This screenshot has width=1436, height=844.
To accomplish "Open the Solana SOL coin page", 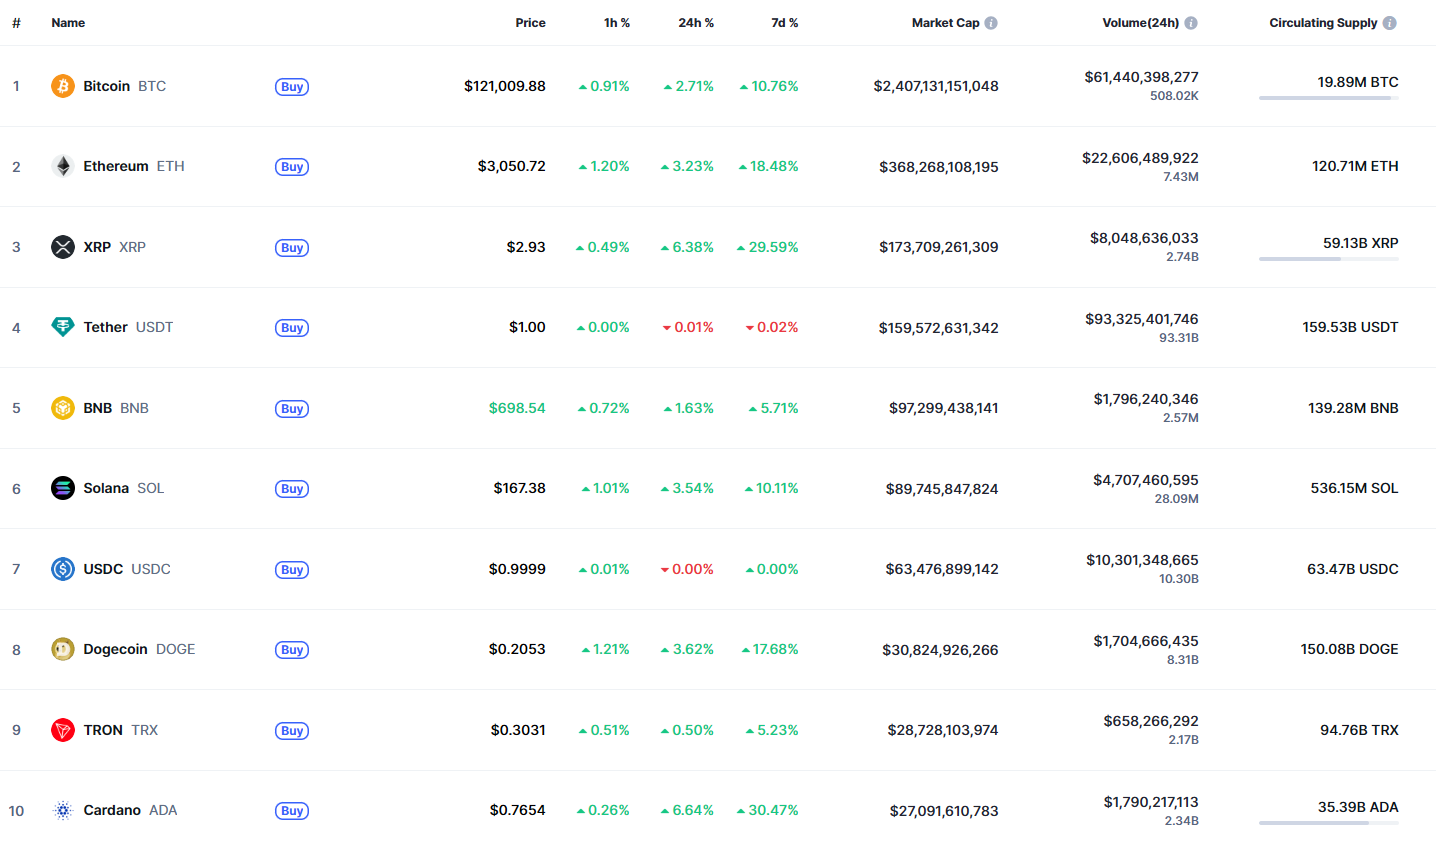I will [124, 488].
